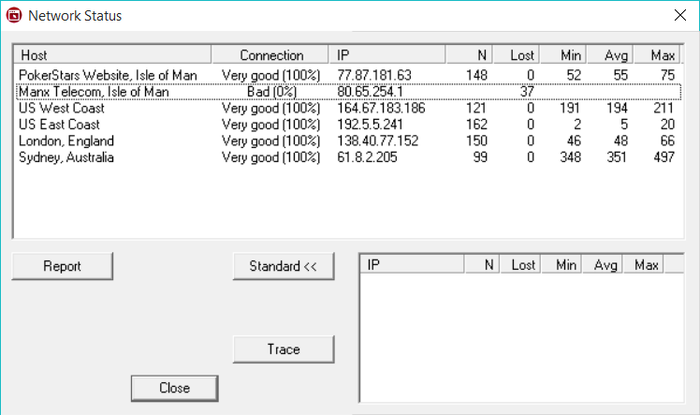The width and height of the screenshot is (700, 415).
Task: Click the N header in trace panel
Action: pyautogui.click(x=482, y=265)
